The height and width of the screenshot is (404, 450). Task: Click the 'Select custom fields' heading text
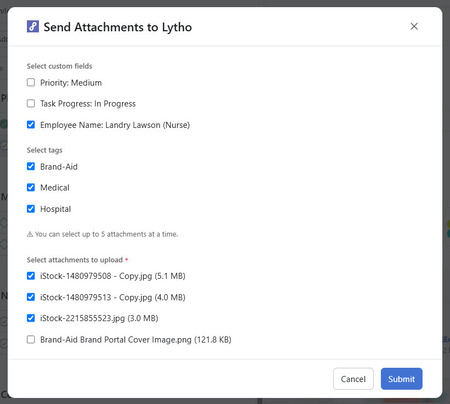coord(59,66)
